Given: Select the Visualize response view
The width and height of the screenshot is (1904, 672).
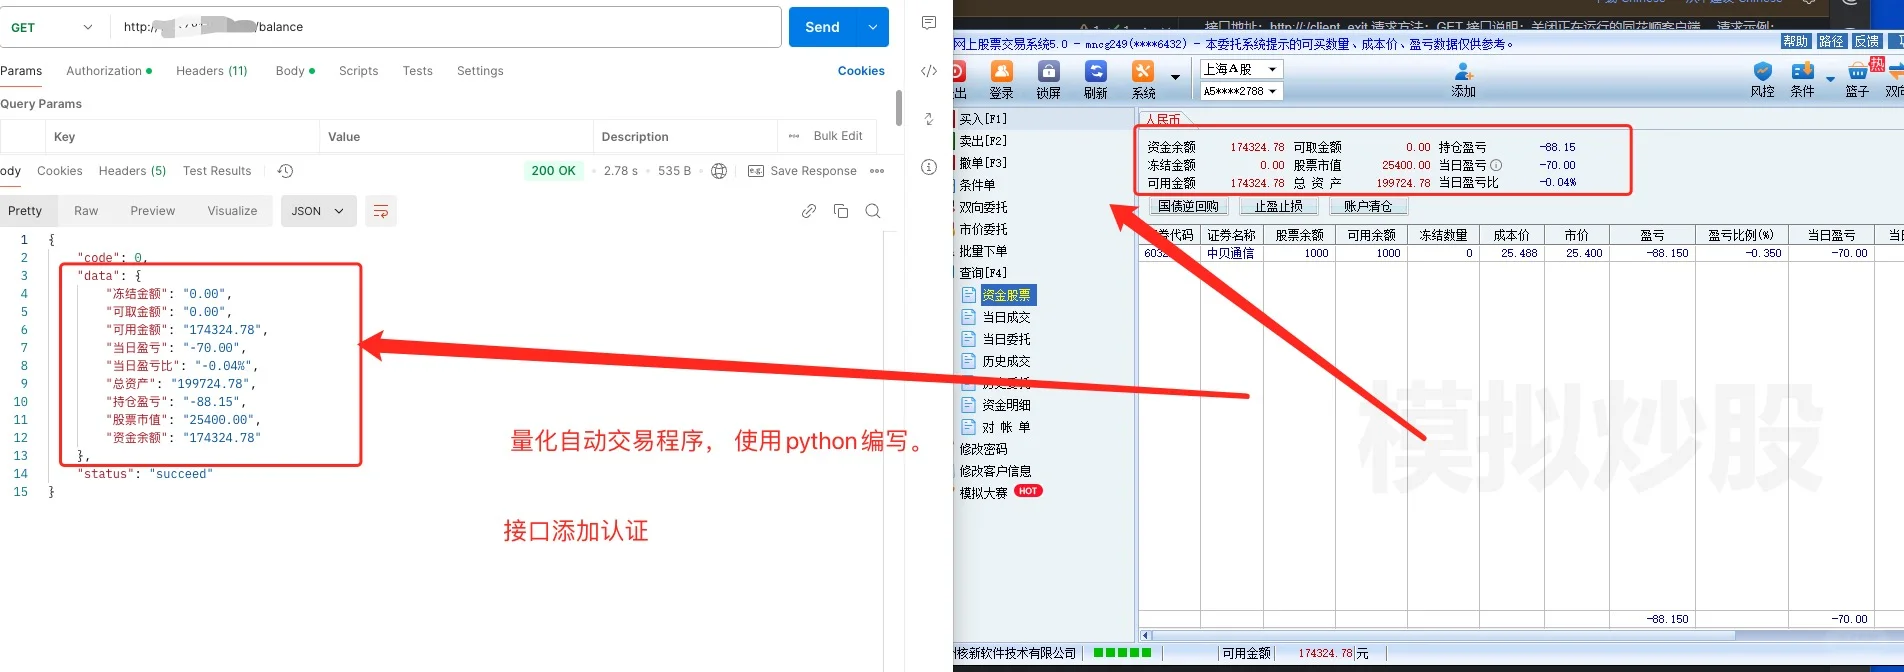Looking at the screenshot, I should (x=232, y=211).
